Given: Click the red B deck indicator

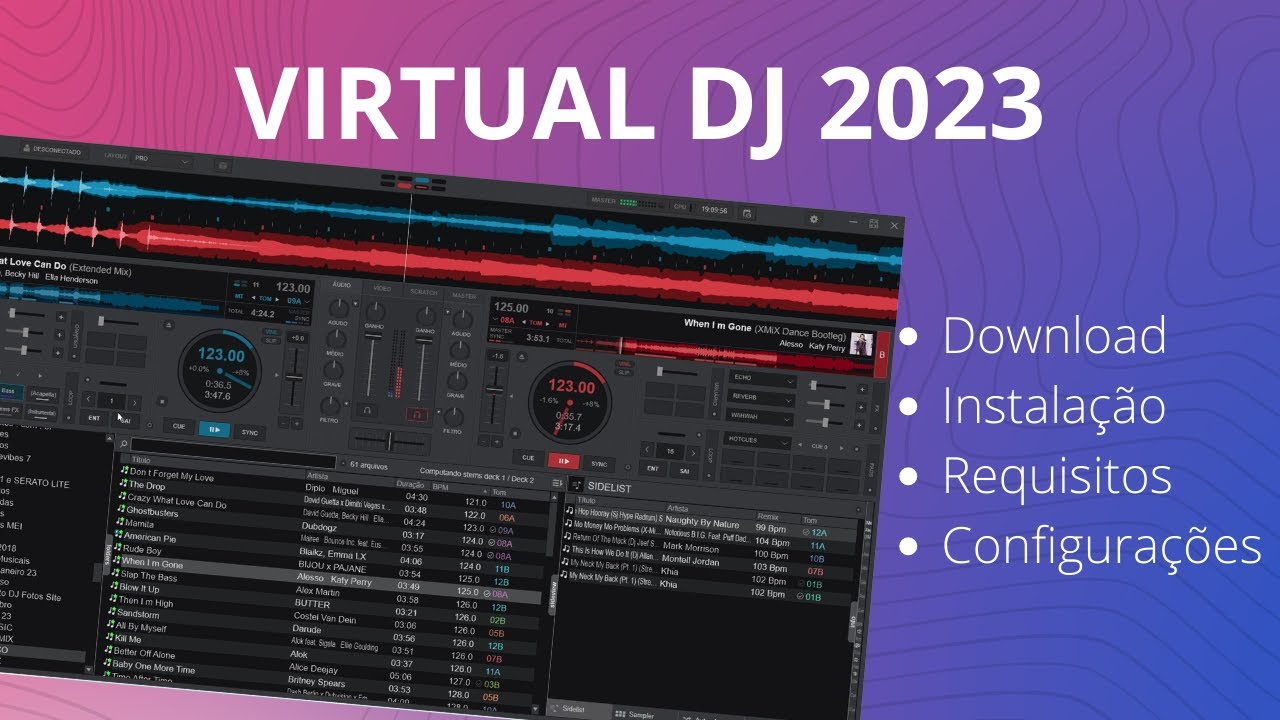Looking at the screenshot, I should [882, 355].
